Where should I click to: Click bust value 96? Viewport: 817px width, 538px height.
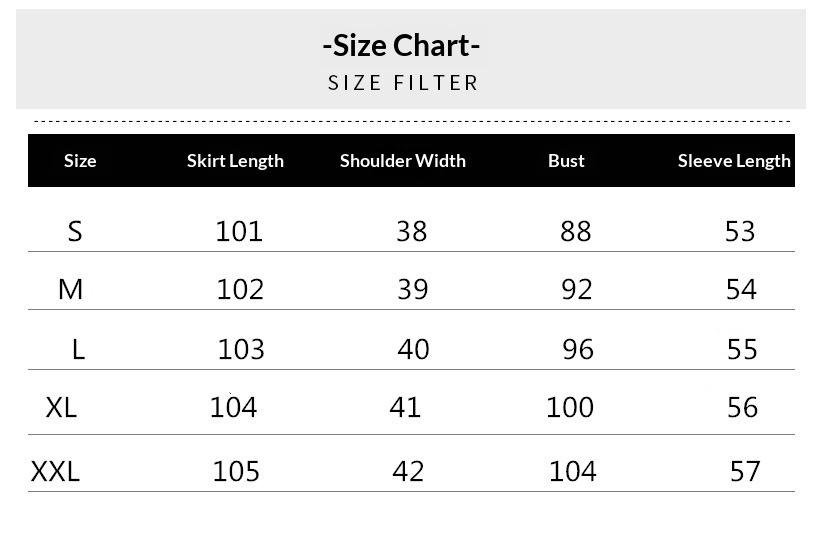pyautogui.click(x=578, y=349)
